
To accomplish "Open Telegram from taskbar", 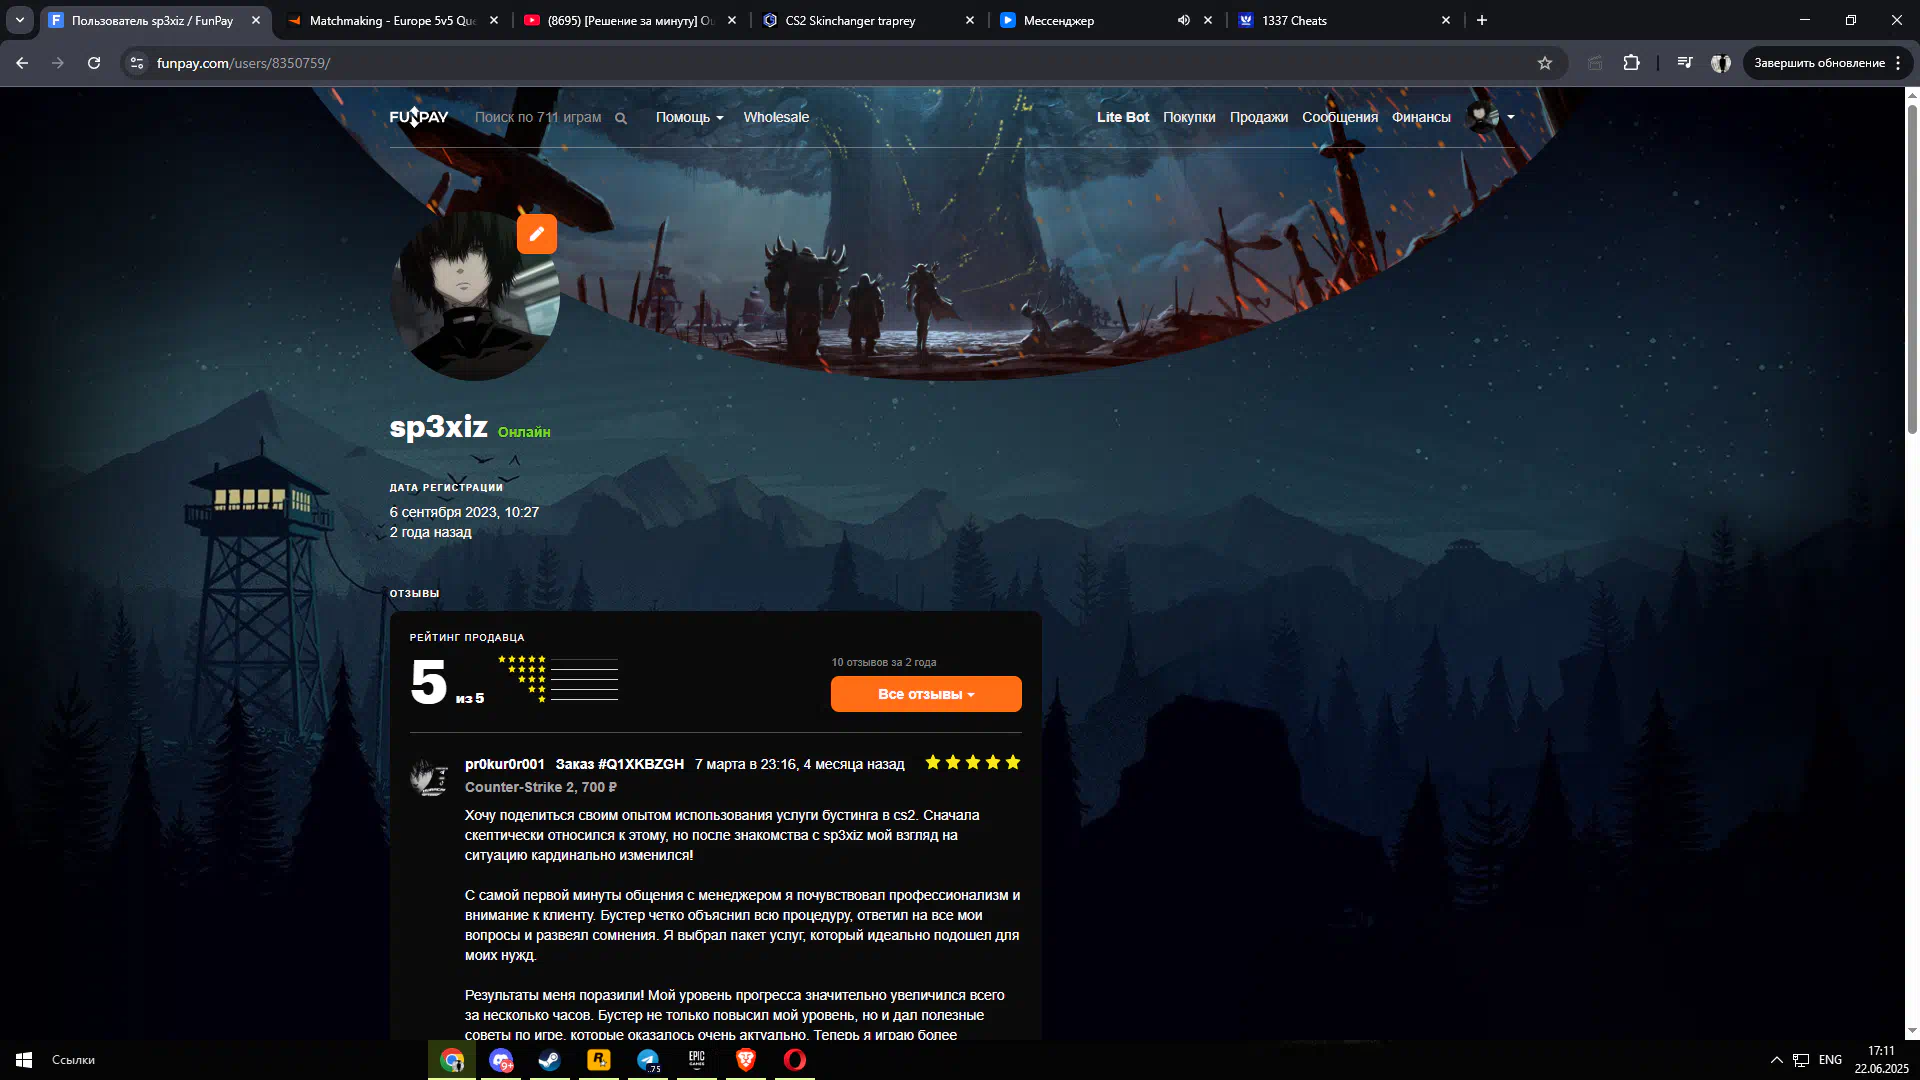I will (x=648, y=1060).
